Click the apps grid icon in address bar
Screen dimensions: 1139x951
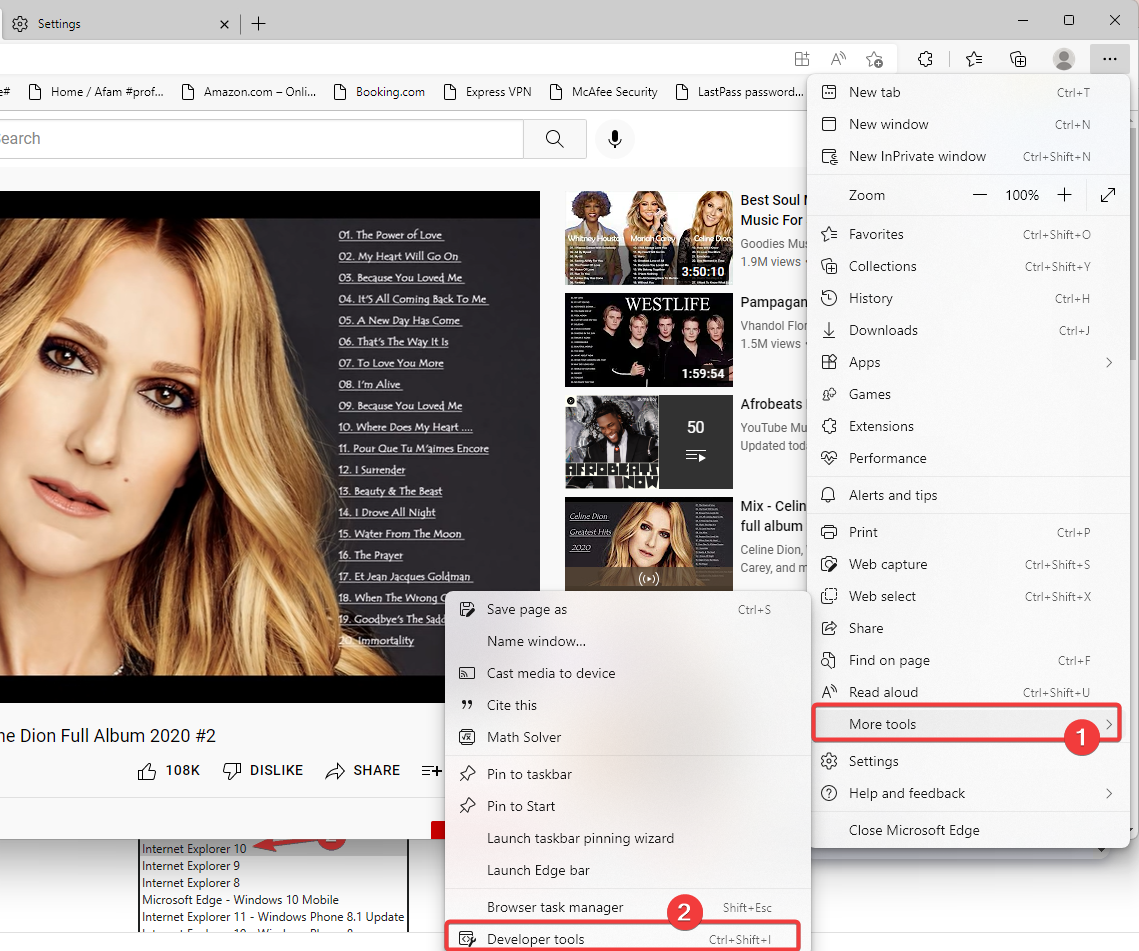click(802, 59)
